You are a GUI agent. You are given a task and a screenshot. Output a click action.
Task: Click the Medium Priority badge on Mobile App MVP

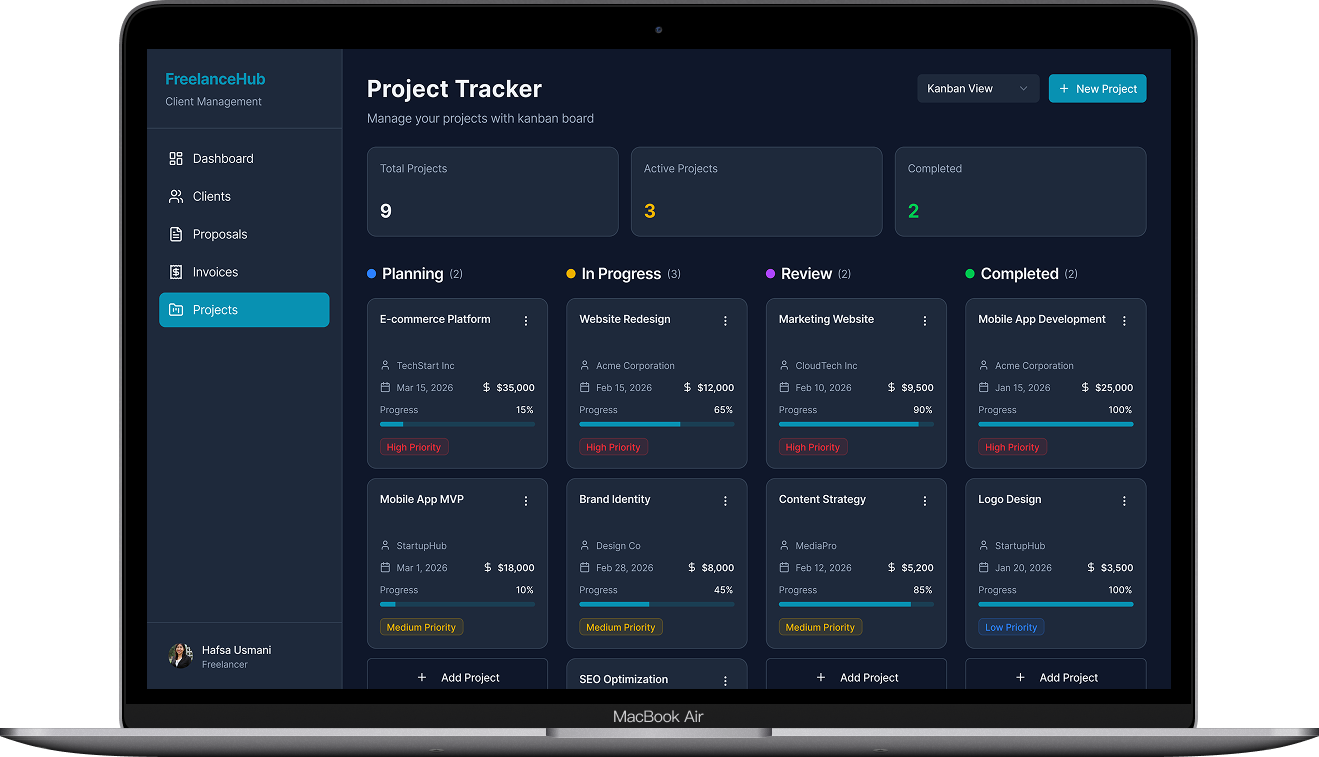[421, 627]
